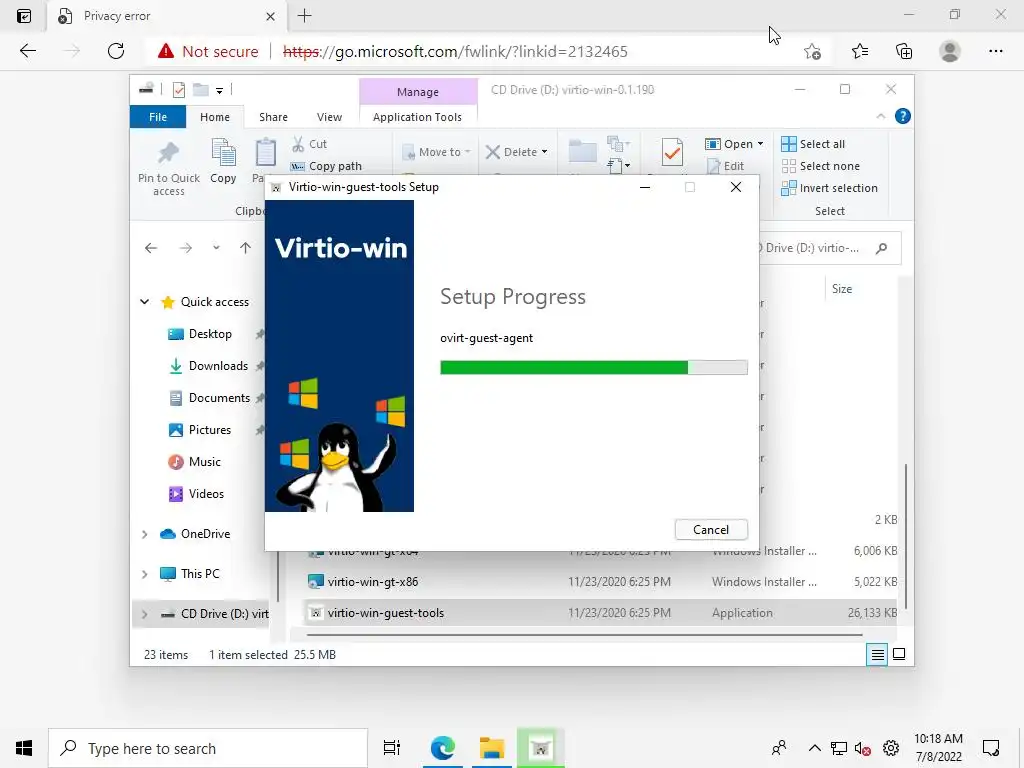Viewport: 1024px width, 768px height.
Task: Select the virtio-win-guest-tools file row
Action: pyautogui.click(x=601, y=613)
